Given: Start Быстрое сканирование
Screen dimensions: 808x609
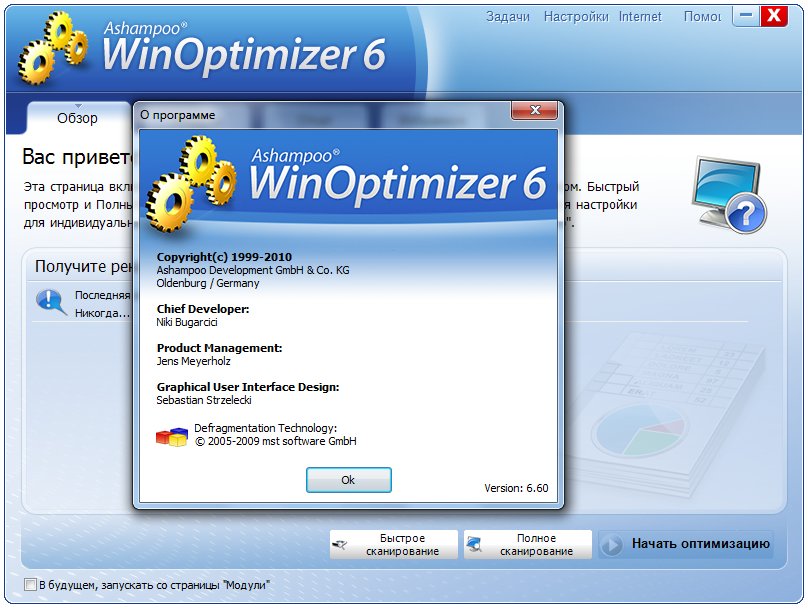Looking at the screenshot, I should pyautogui.click(x=394, y=545).
